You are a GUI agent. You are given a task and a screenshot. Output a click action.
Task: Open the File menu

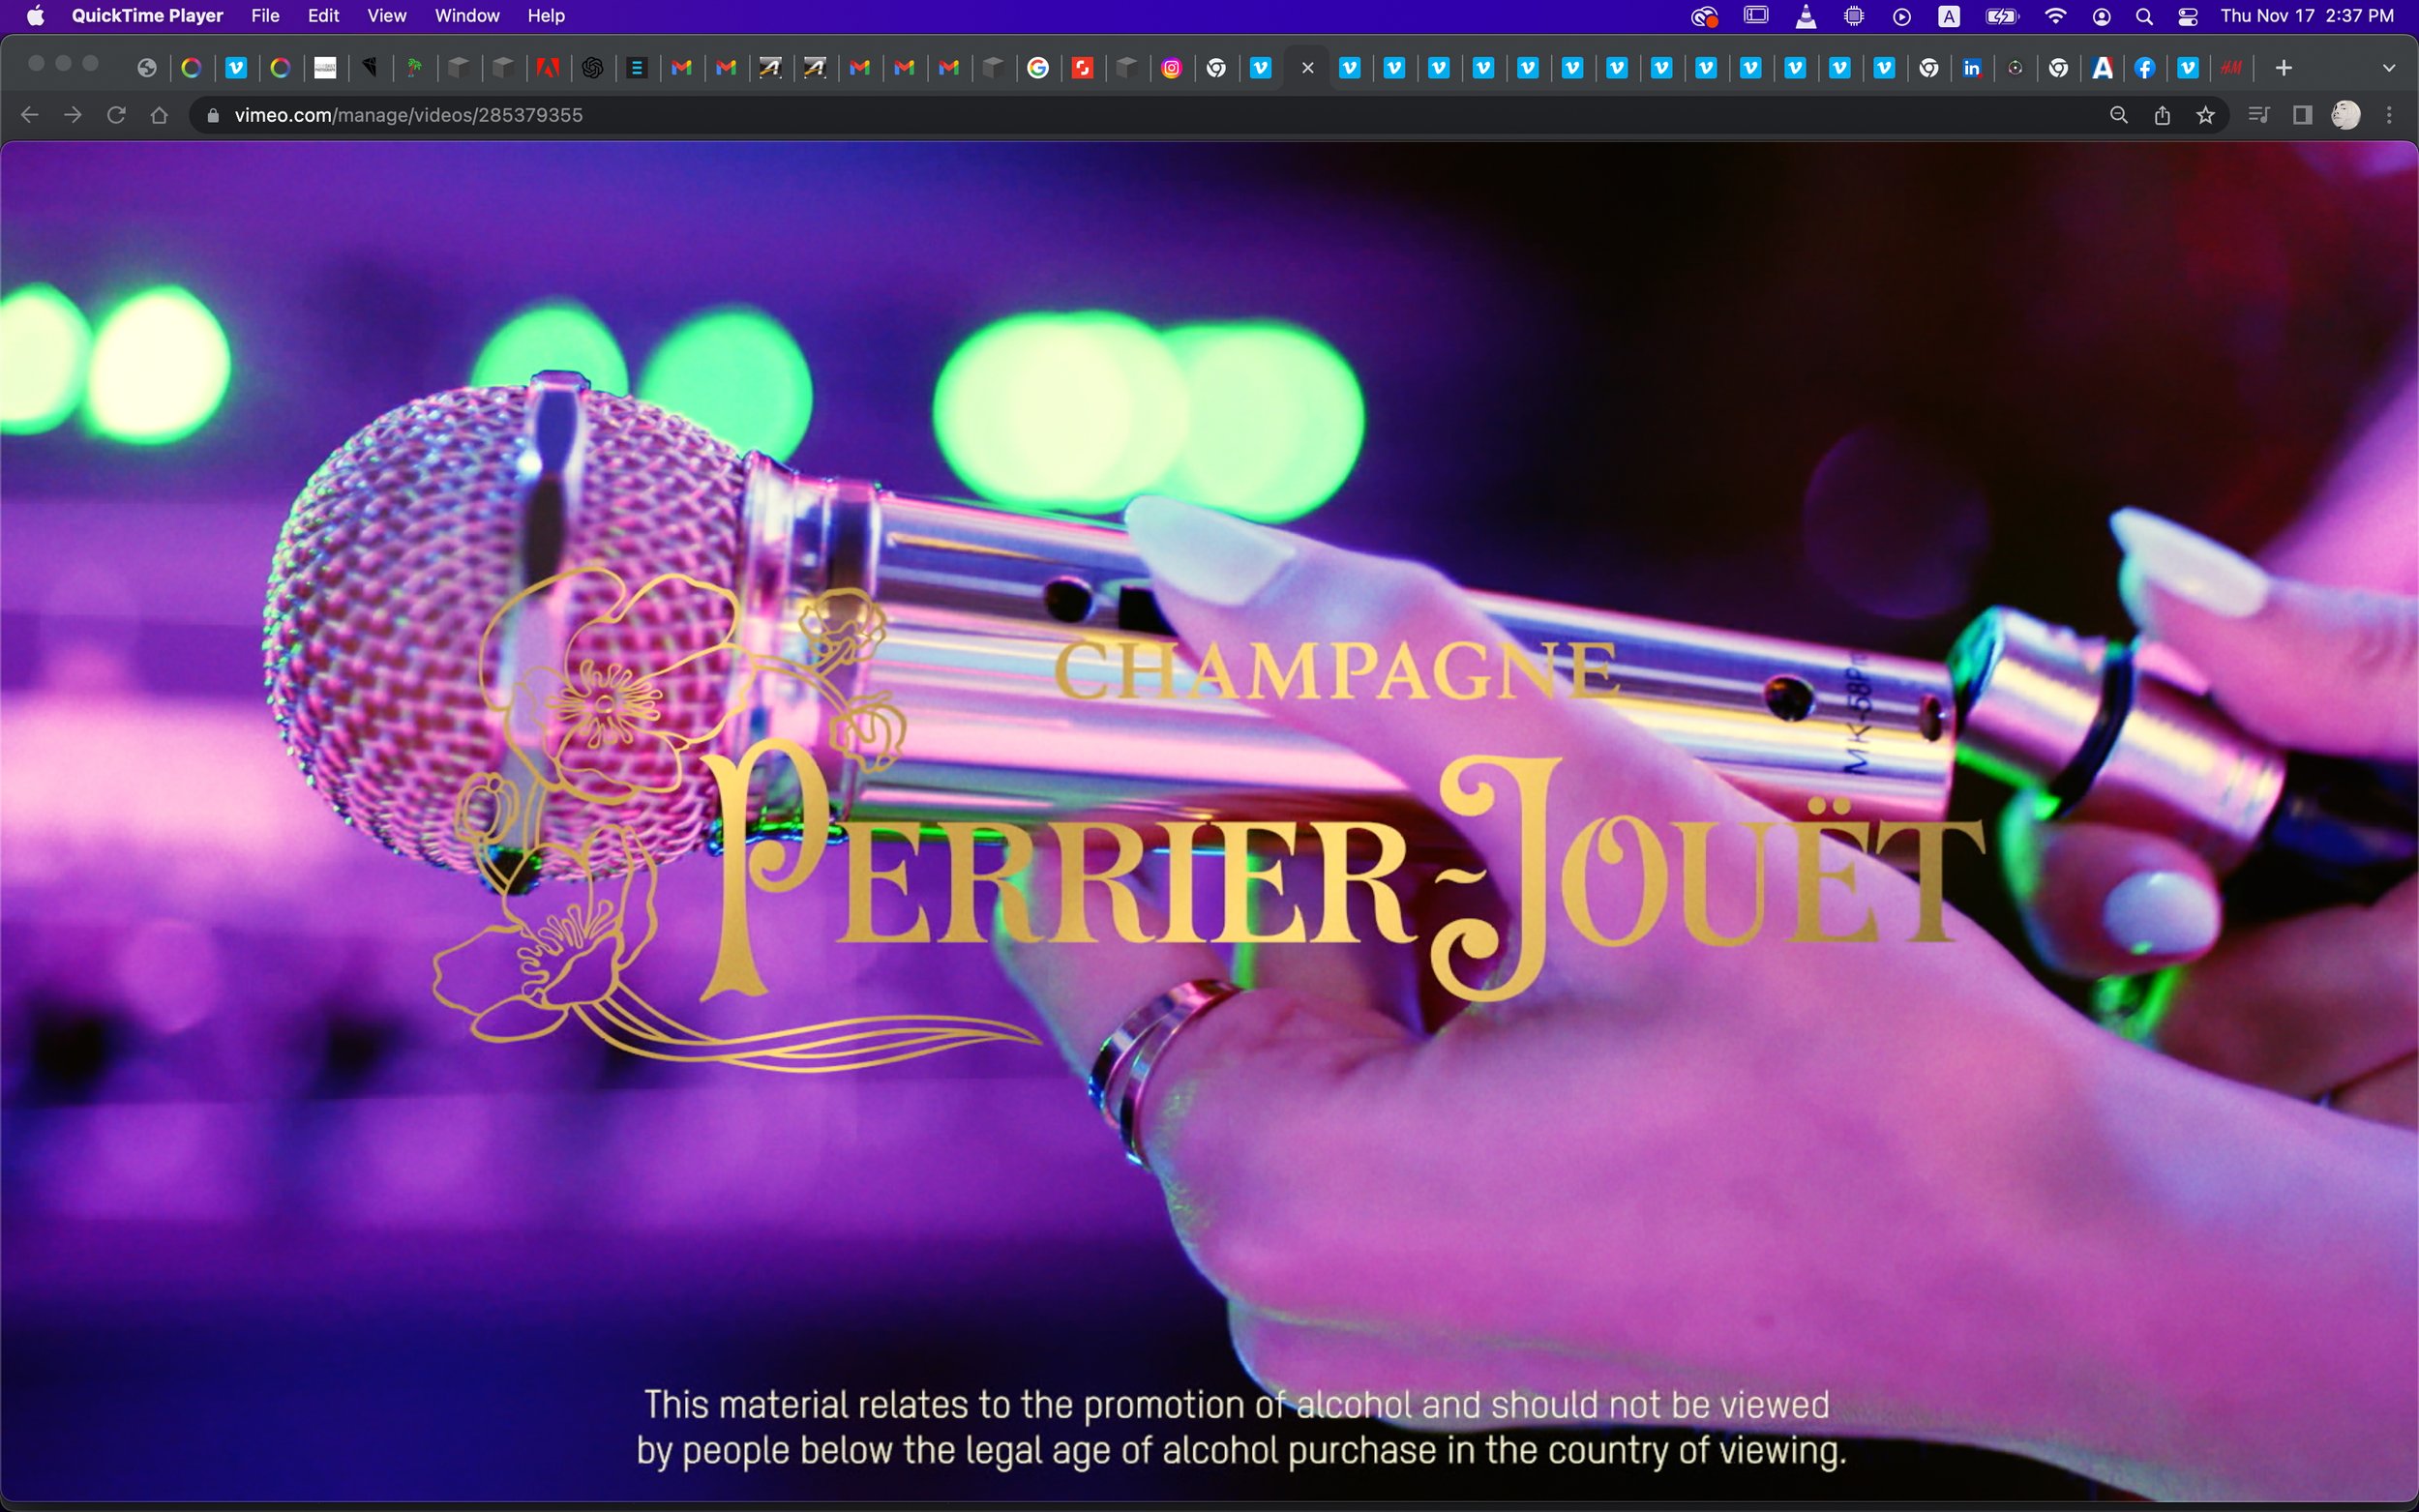265,16
